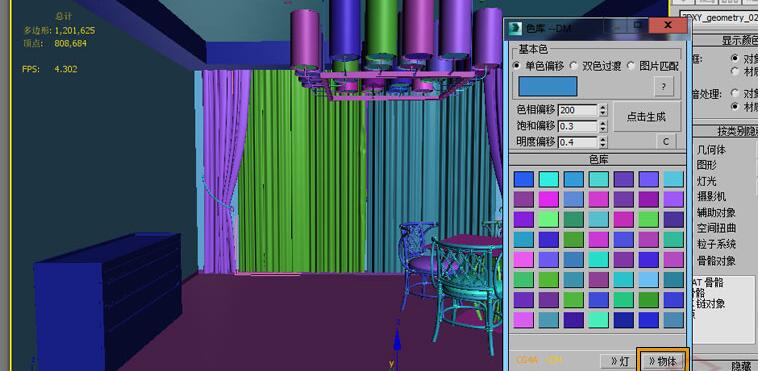Click the 明度偏移 spinner arrows
Viewport: 762px width, 371px height.
coord(603,142)
